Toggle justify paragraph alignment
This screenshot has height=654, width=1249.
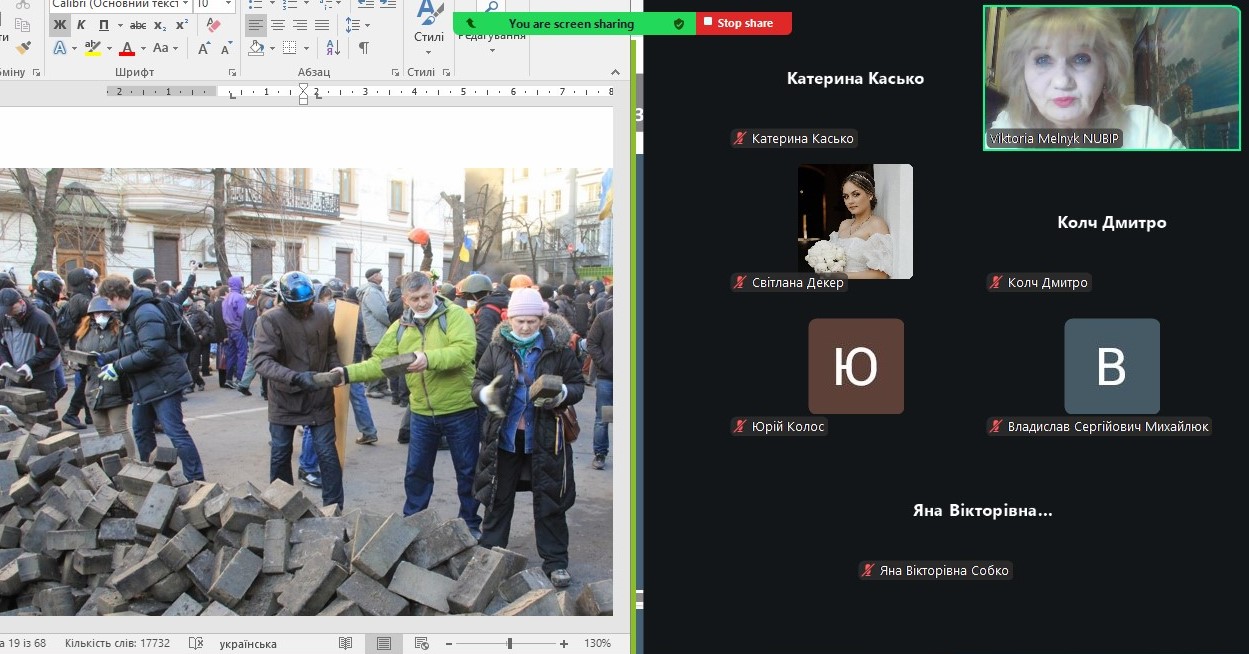point(322,25)
